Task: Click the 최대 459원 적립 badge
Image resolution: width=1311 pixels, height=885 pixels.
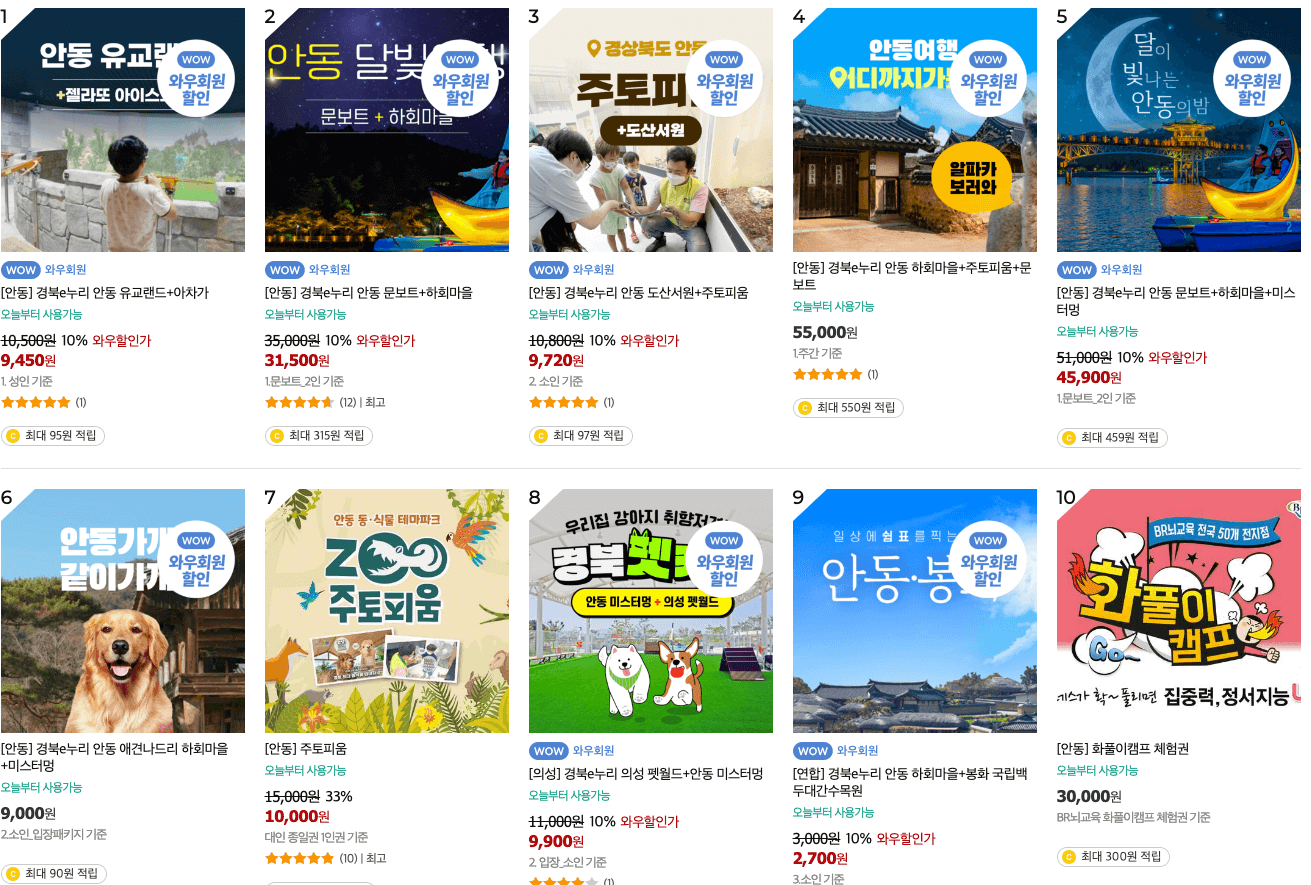Action: [x=1112, y=437]
